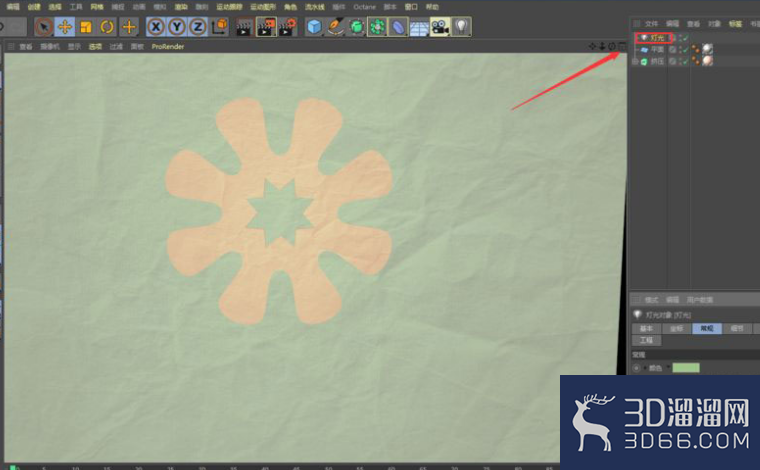Click viewport pan move icon
760x470 pixels.
(x=592, y=46)
